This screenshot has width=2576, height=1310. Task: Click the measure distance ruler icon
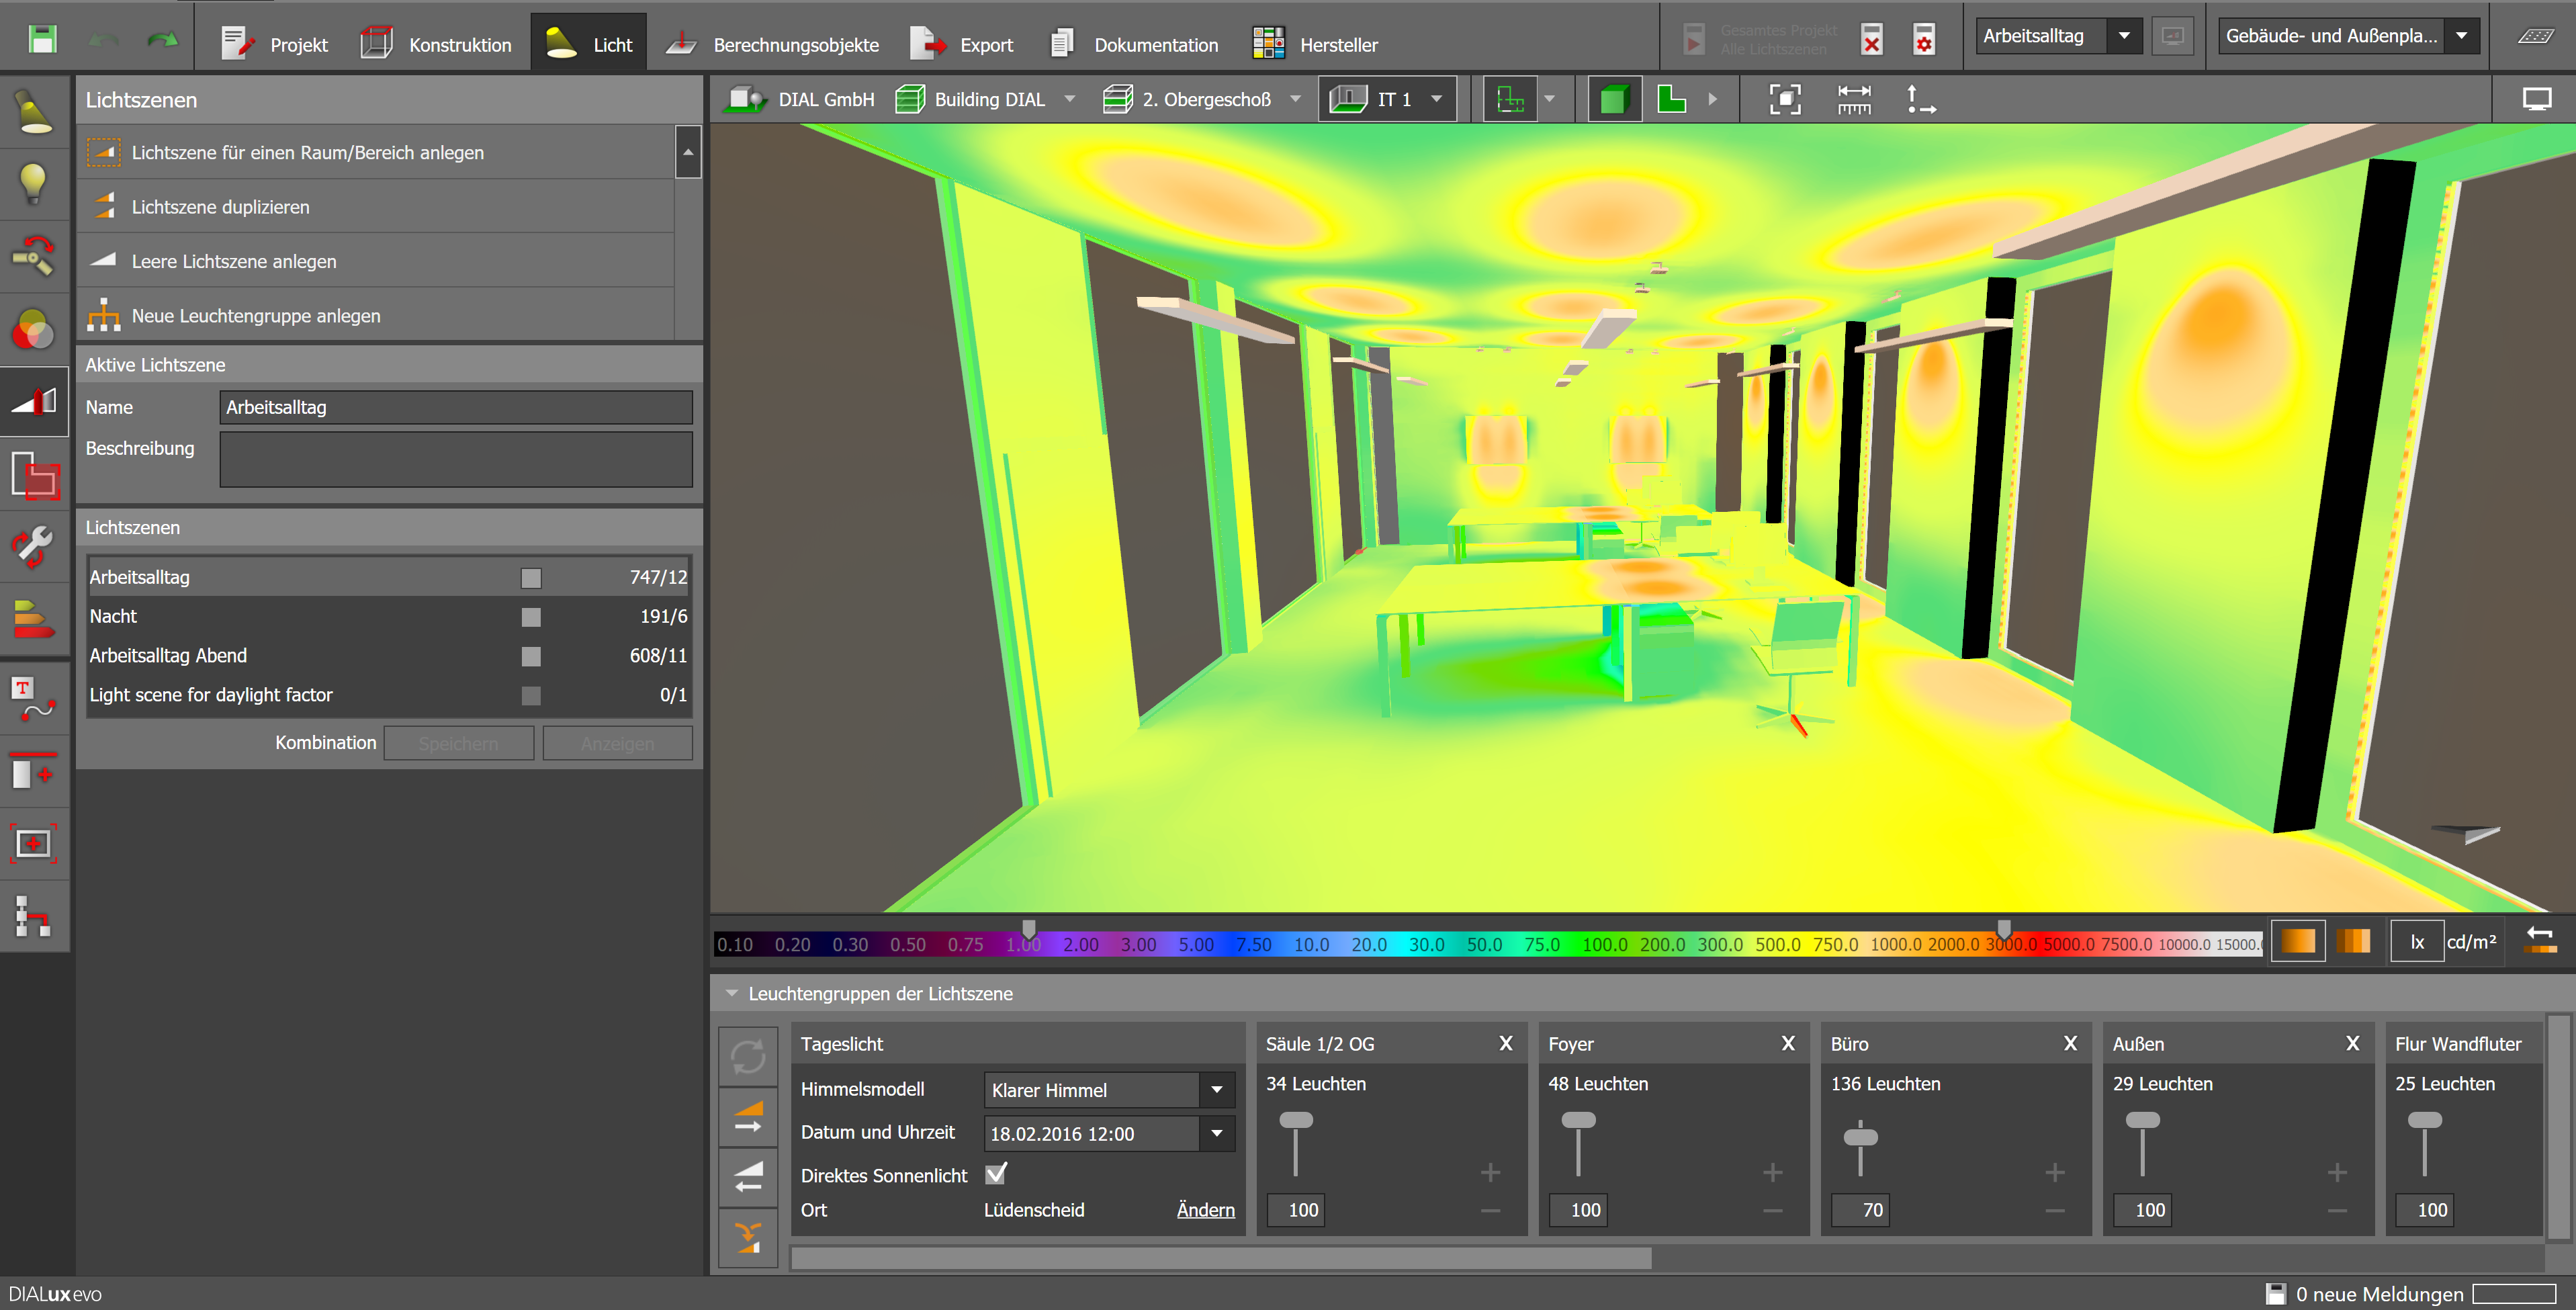pyautogui.click(x=1854, y=99)
